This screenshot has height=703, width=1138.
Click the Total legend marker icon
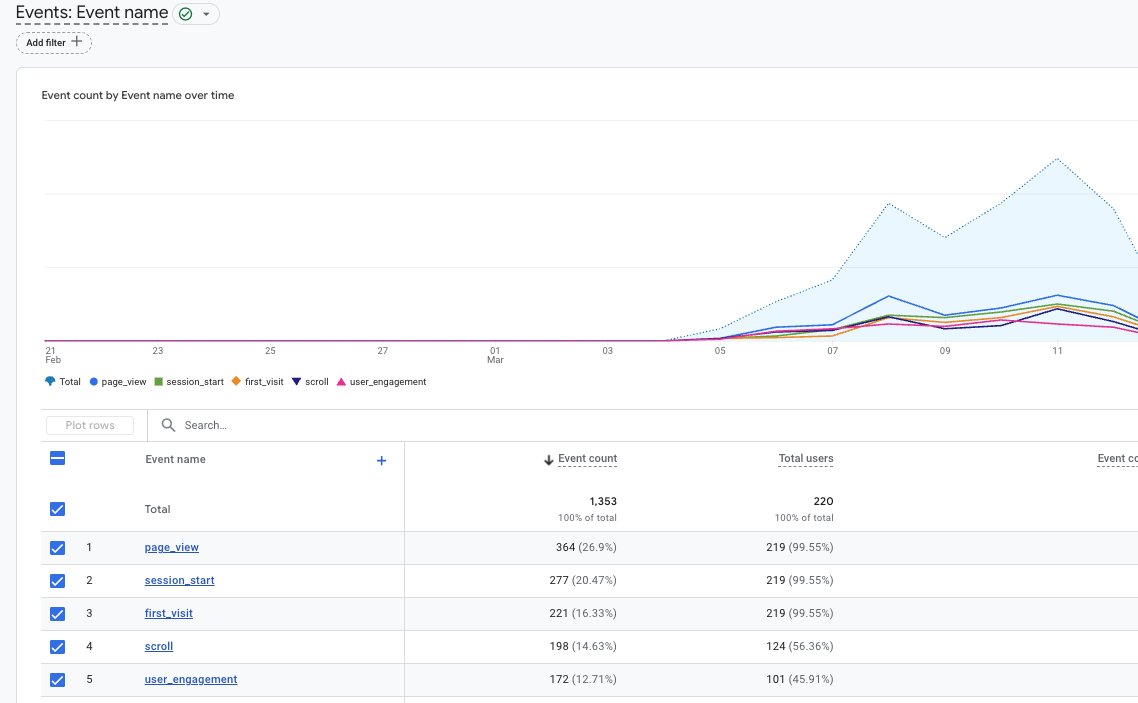50,382
